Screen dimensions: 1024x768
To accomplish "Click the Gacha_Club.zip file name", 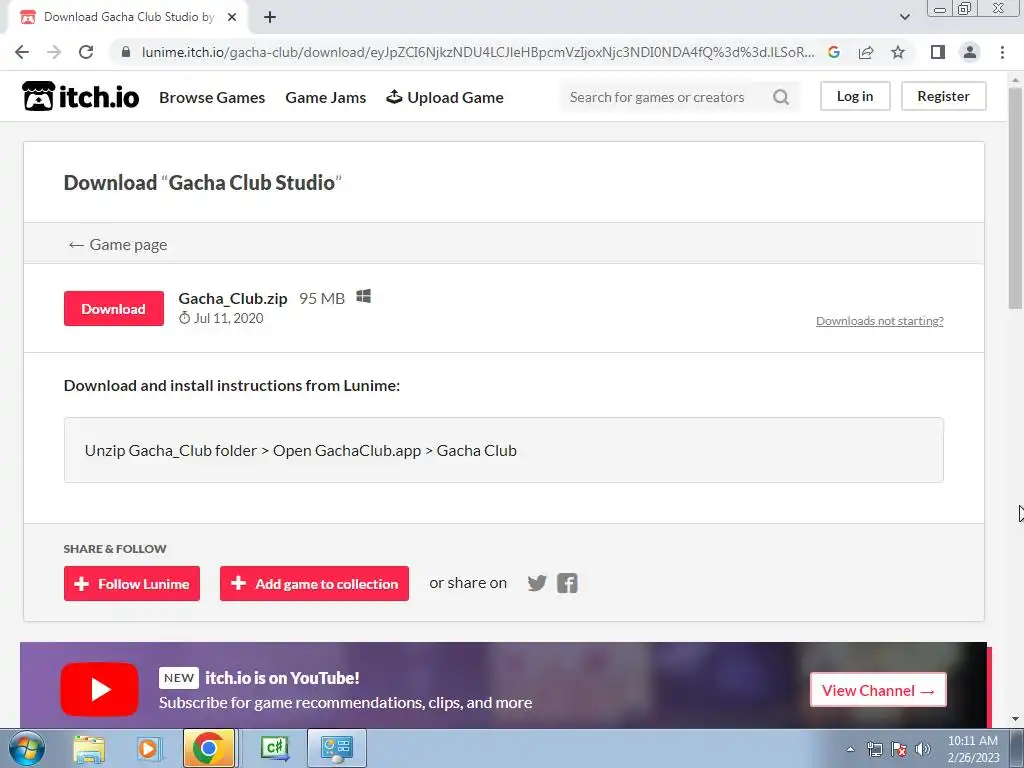I will [232, 298].
